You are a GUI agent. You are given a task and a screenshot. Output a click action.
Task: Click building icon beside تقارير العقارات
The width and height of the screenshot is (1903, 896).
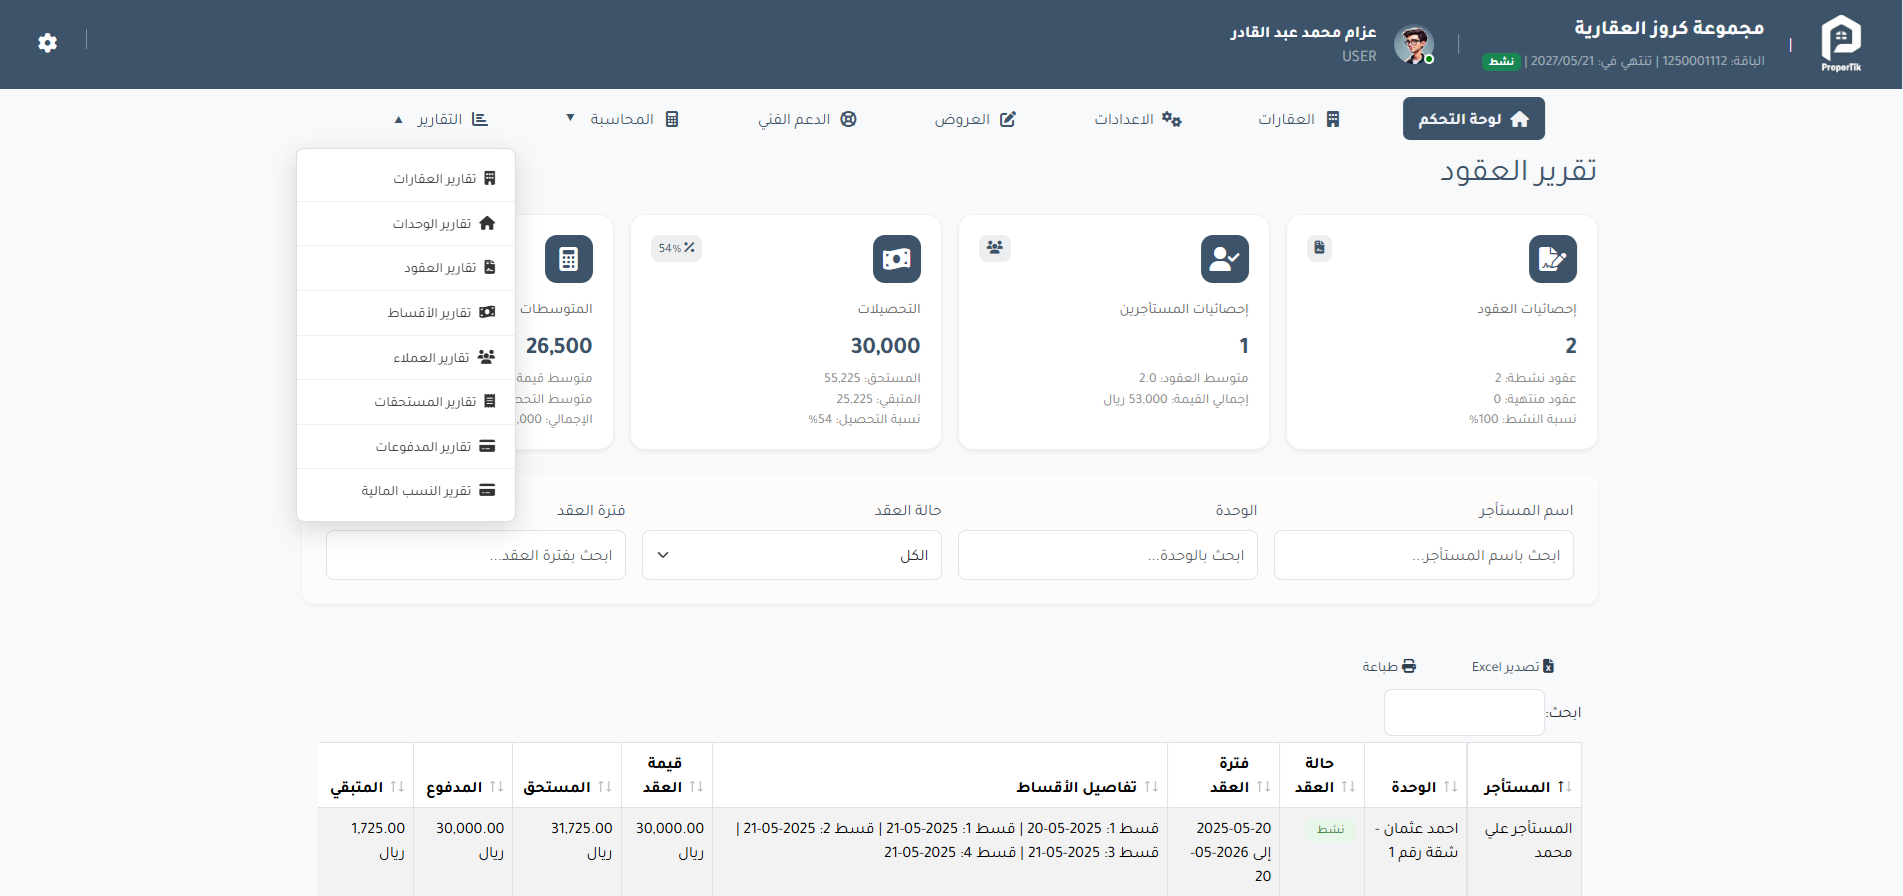tap(489, 178)
